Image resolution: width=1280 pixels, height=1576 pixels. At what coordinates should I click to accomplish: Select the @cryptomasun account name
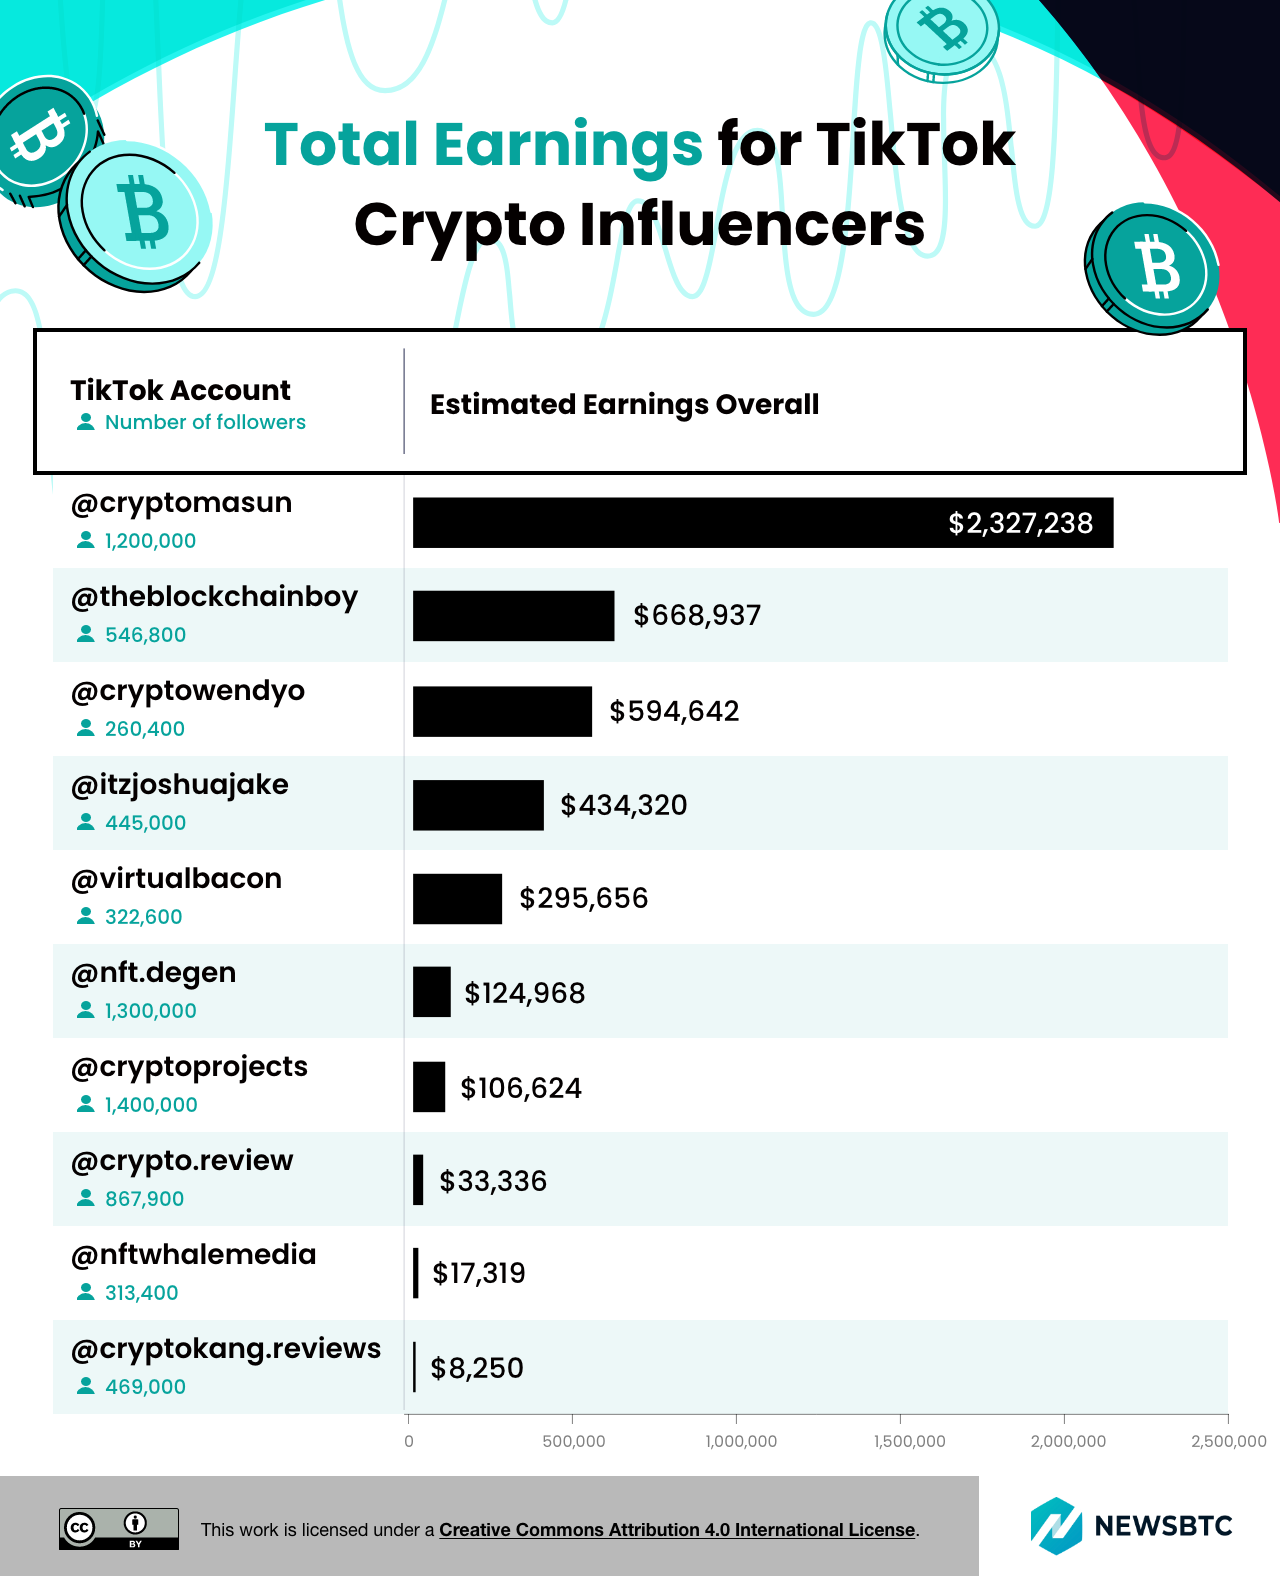pyautogui.click(x=181, y=502)
